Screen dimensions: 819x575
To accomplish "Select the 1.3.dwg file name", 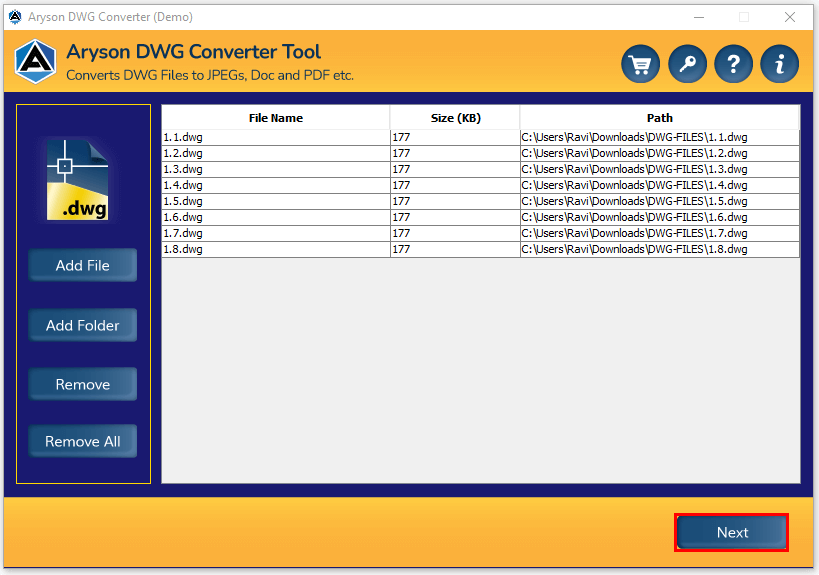I will tap(183, 169).
